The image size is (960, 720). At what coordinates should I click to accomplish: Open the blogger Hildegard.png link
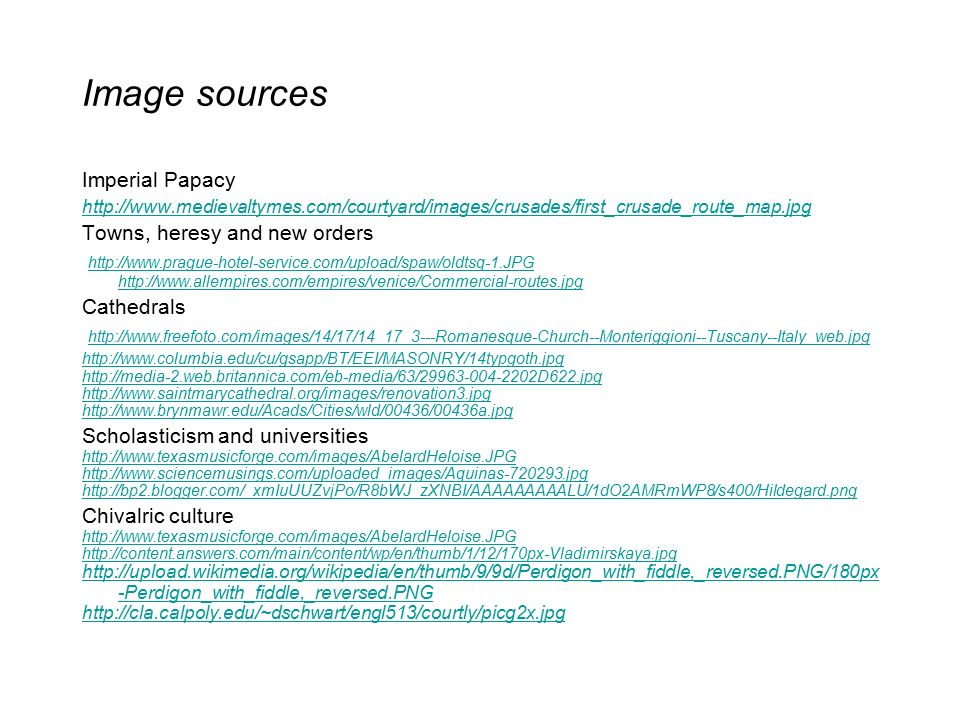[470, 490]
